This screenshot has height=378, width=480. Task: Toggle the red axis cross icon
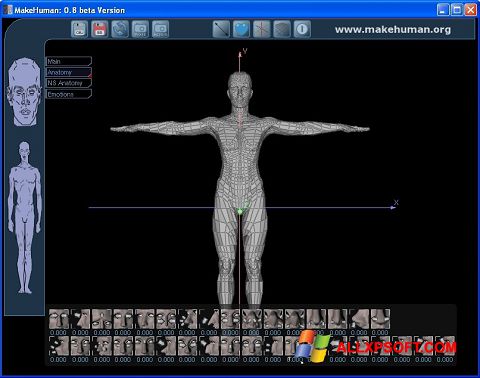tap(262, 29)
